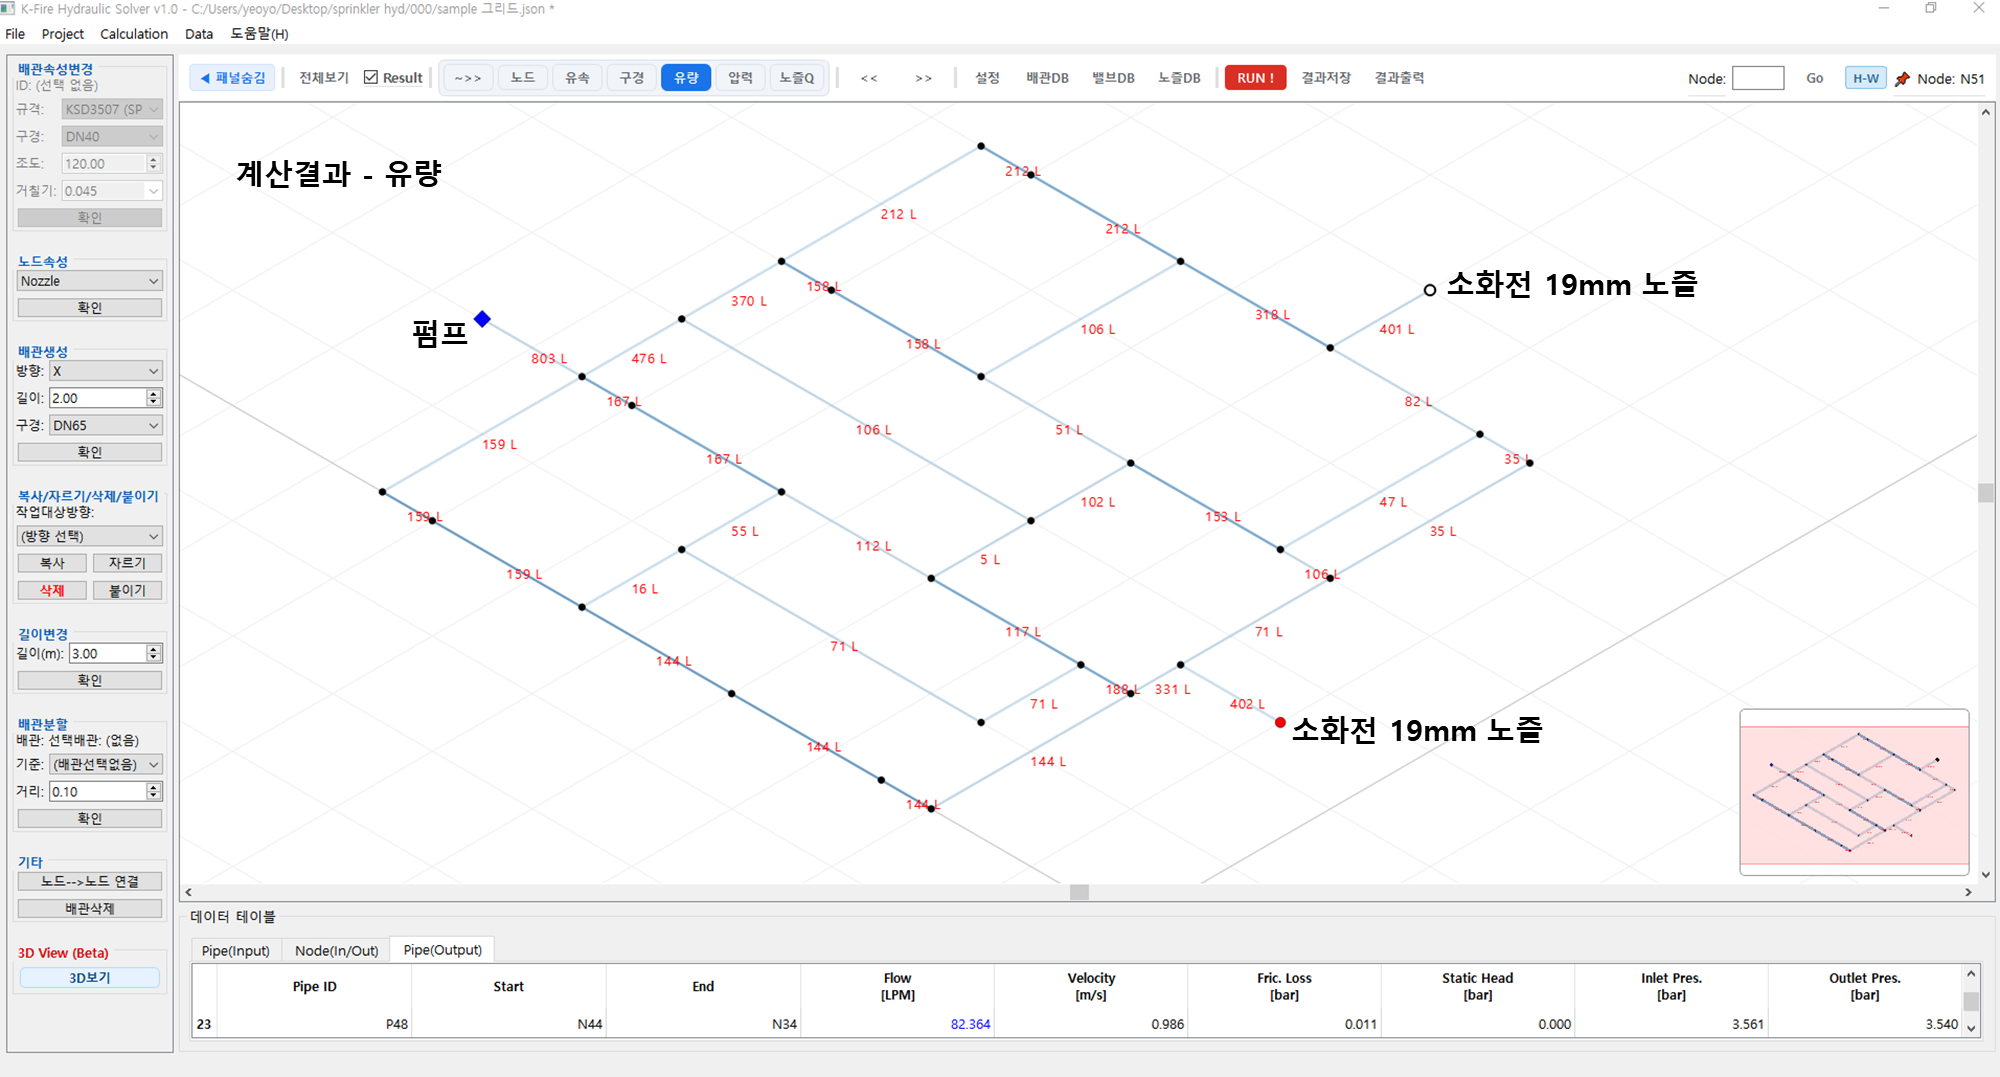Image resolution: width=2000 pixels, height=1077 pixels.
Task: Click the 자르기 cut button
Action: point(127,563)
